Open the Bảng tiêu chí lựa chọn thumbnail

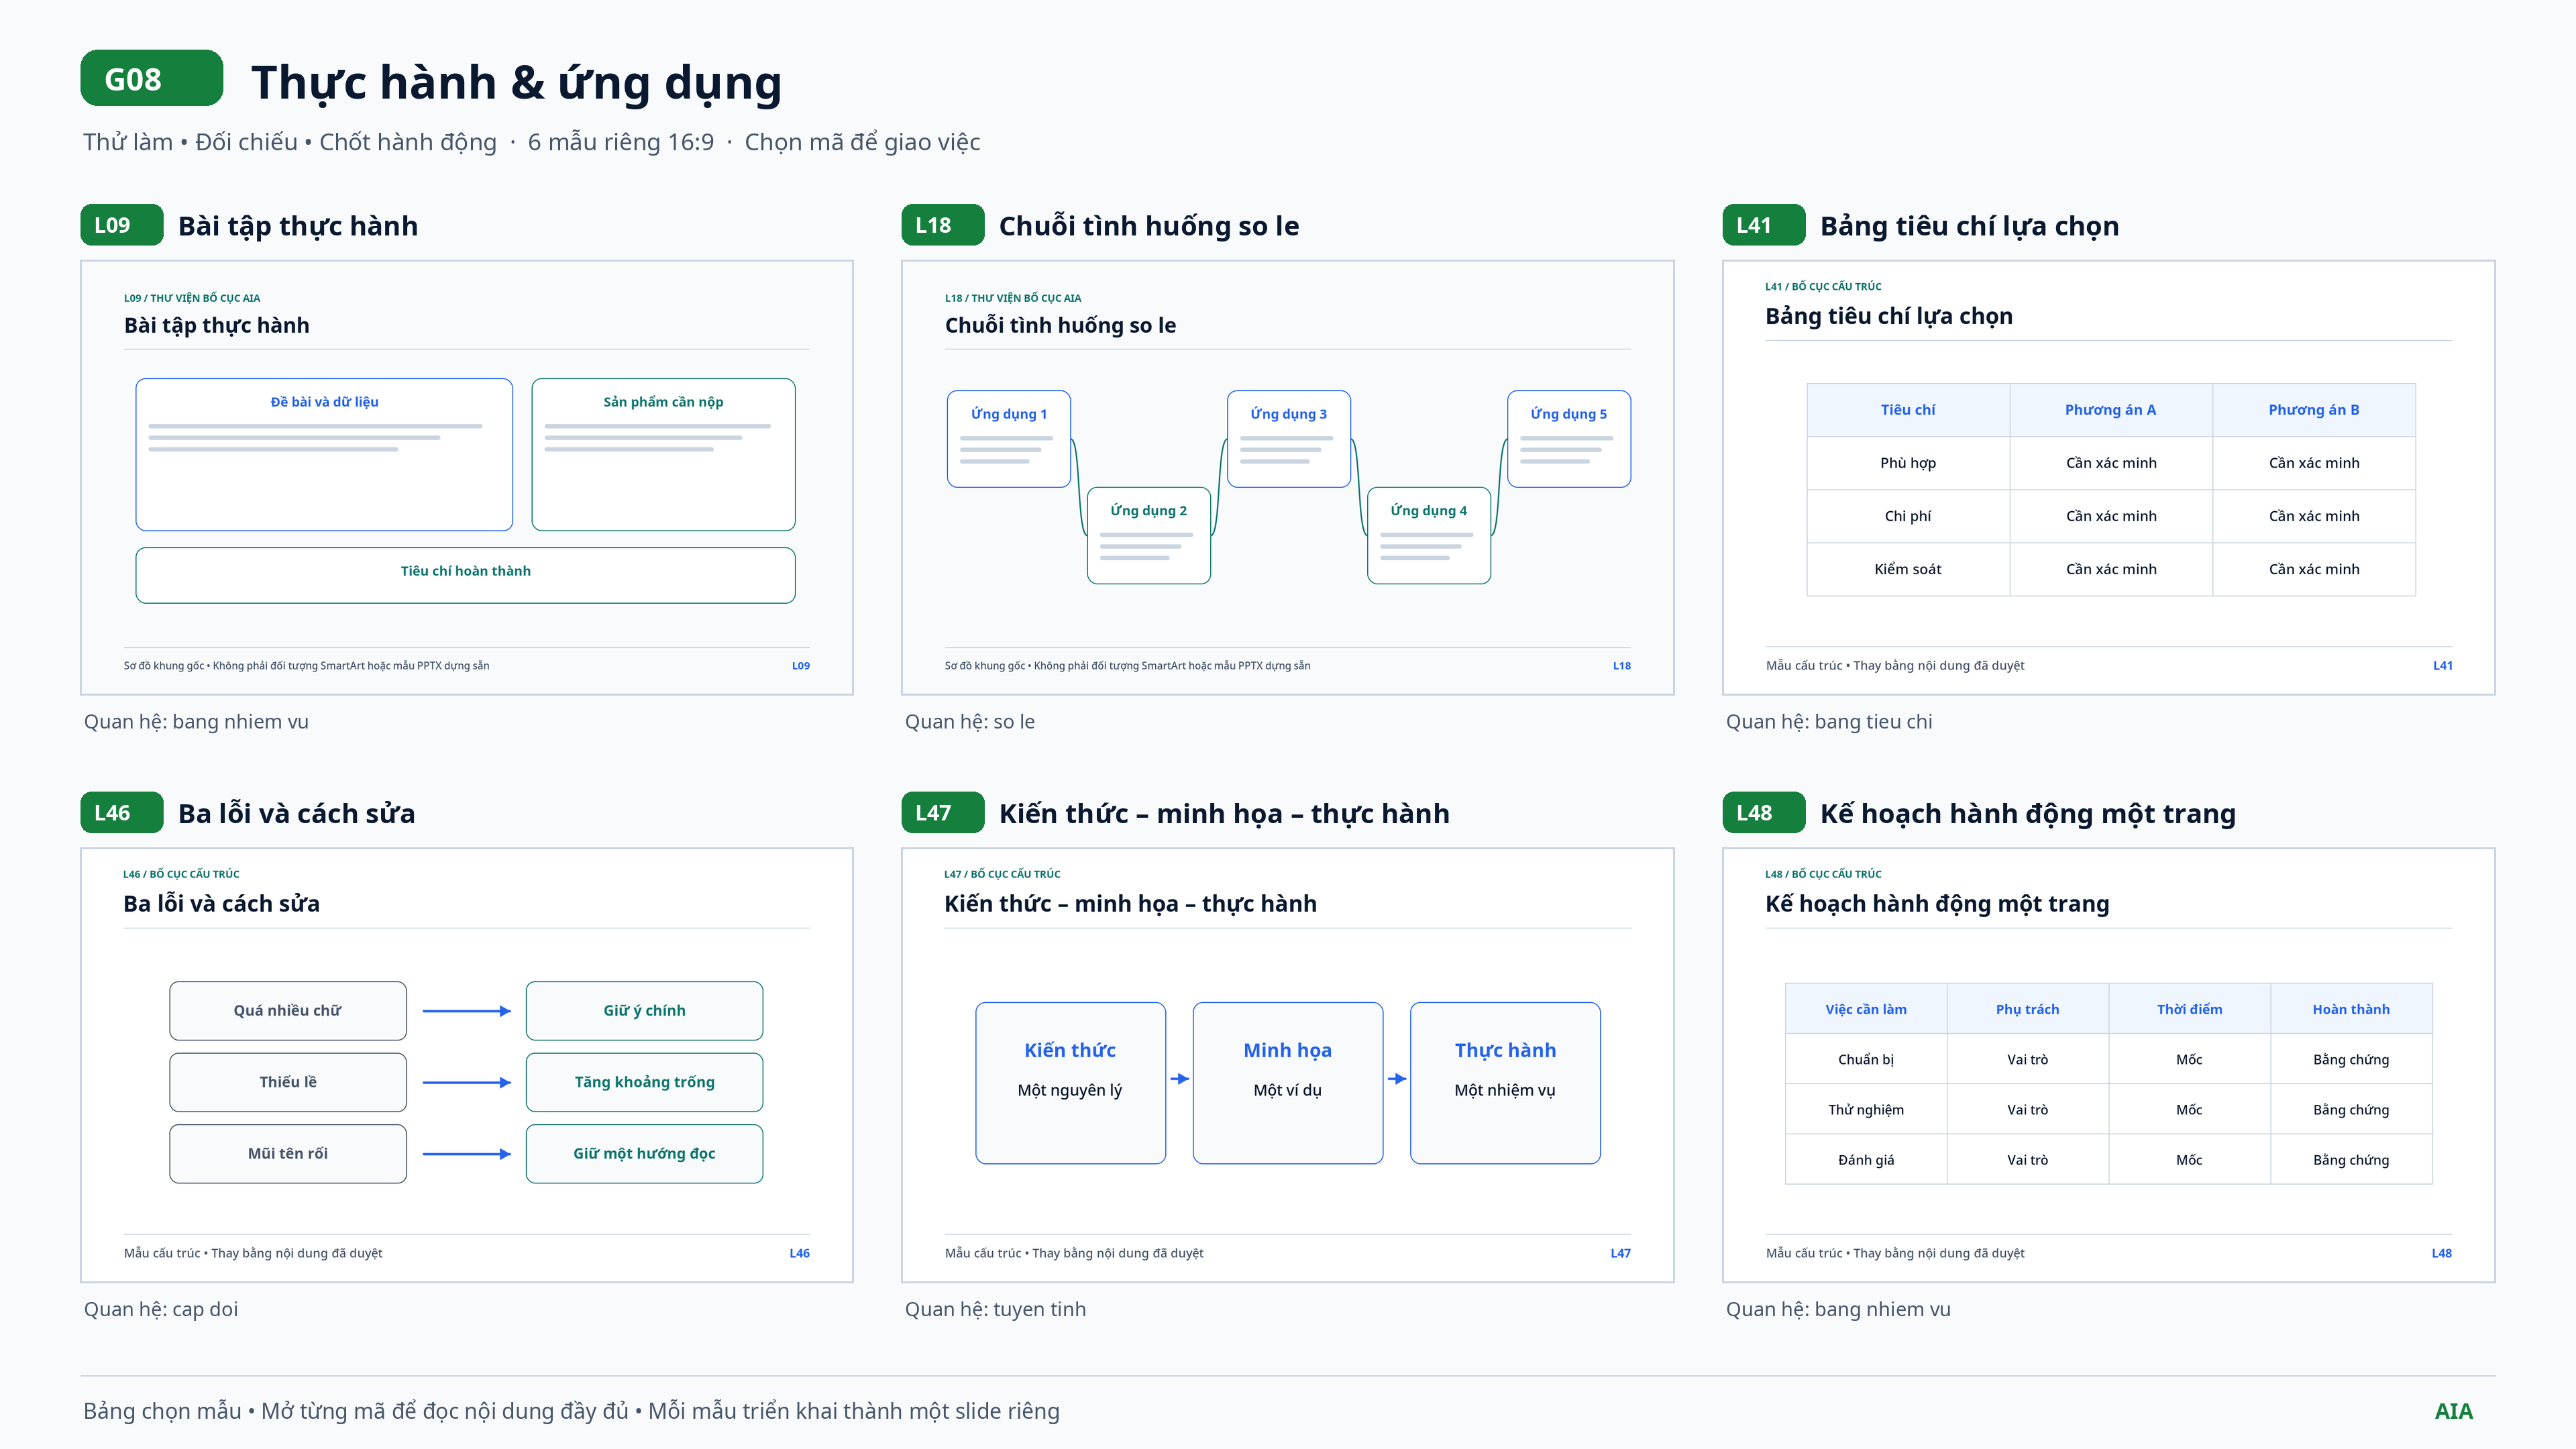click(2109, 478)
